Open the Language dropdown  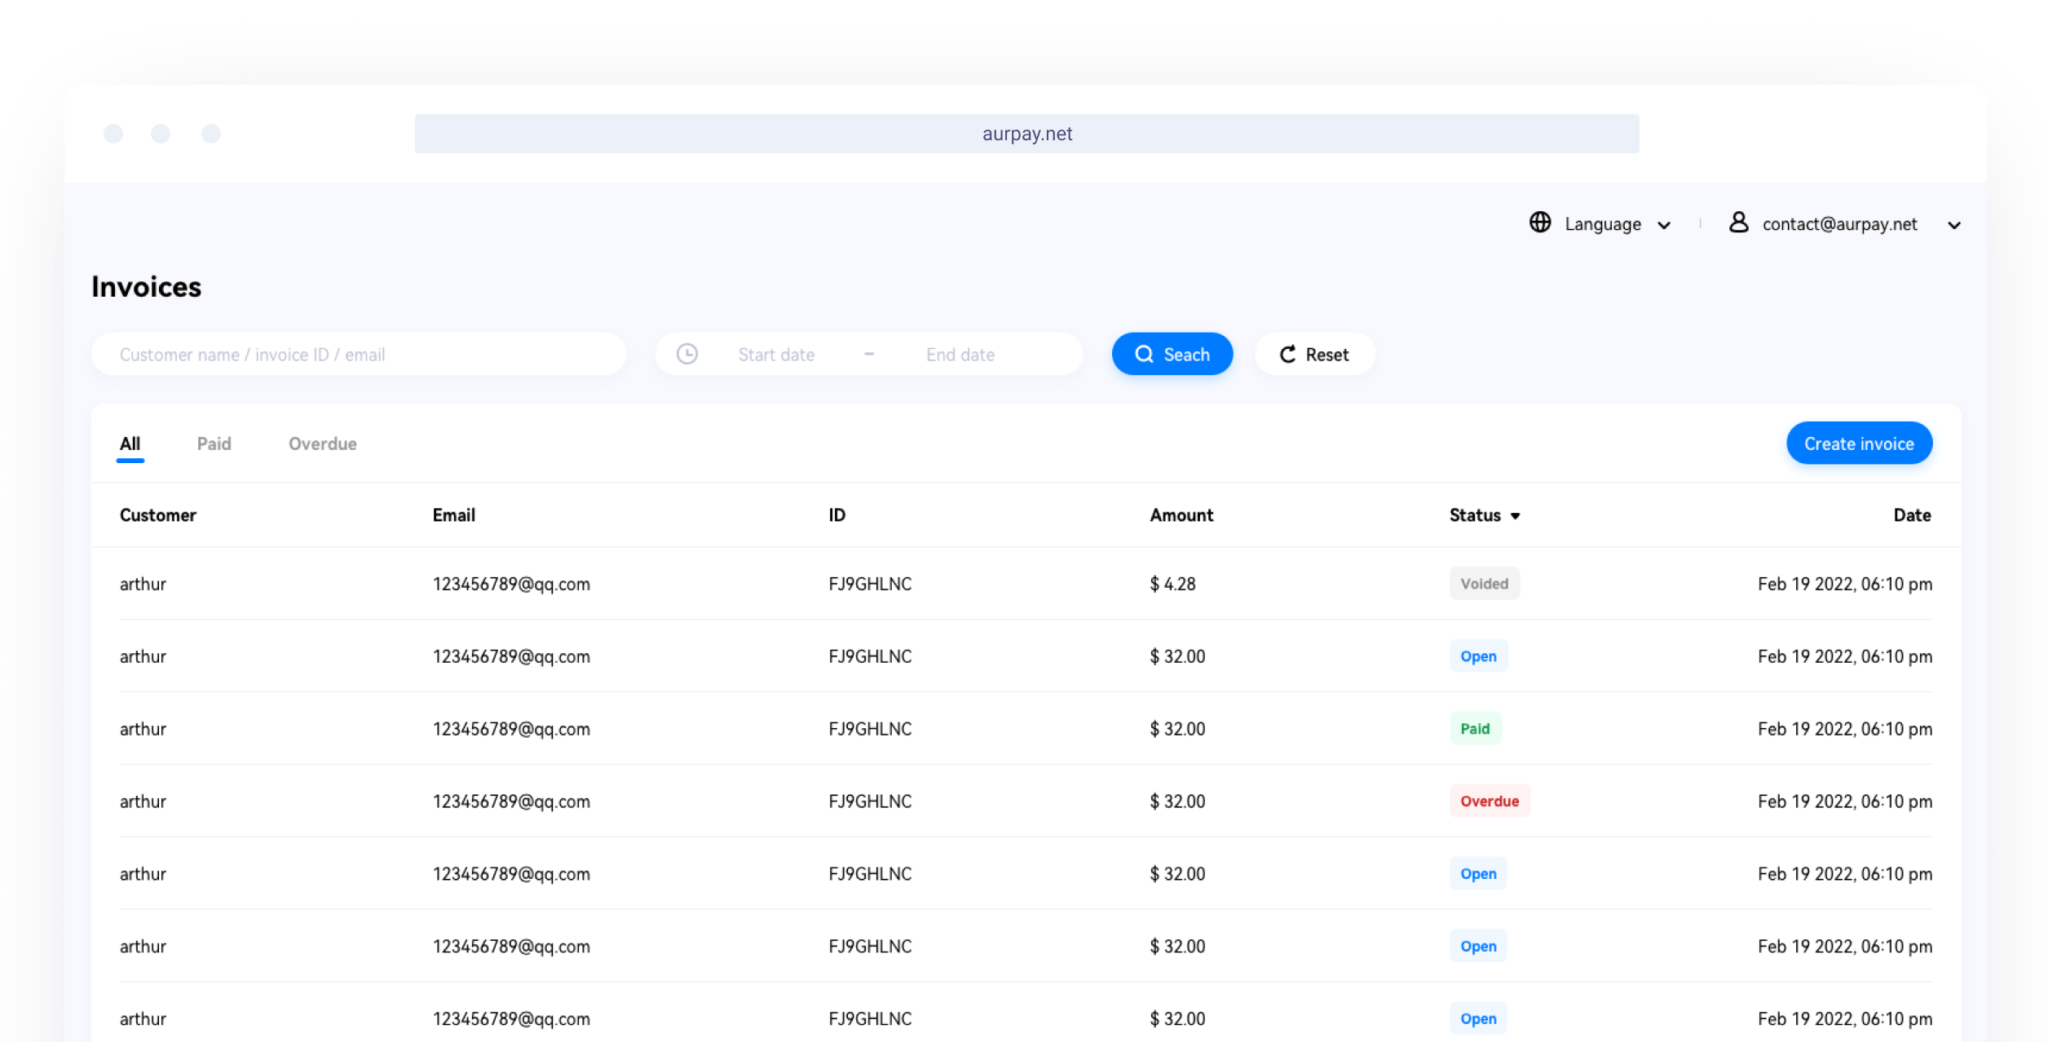[1663, 224]
